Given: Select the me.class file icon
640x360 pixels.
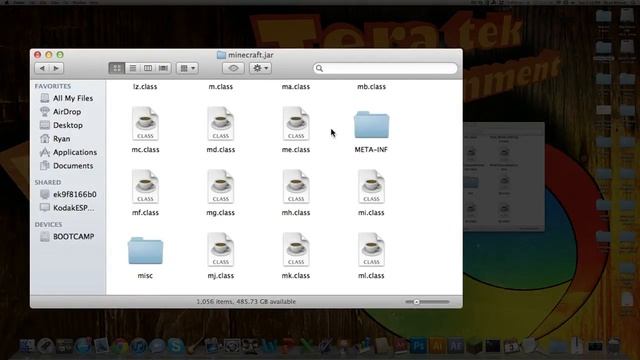Looking at the screenshot, I should tap(296, 124).
